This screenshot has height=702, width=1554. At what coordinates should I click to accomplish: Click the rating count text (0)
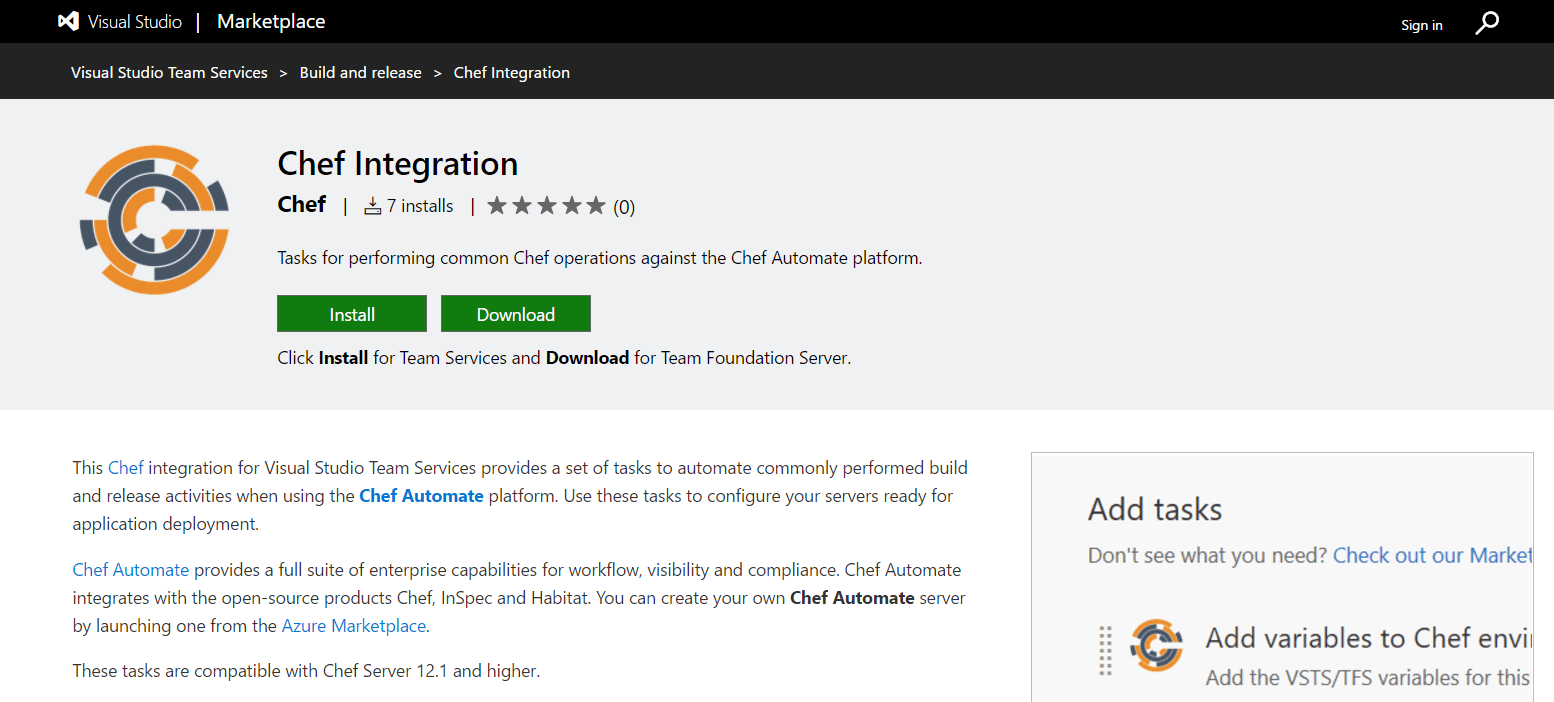624,206
